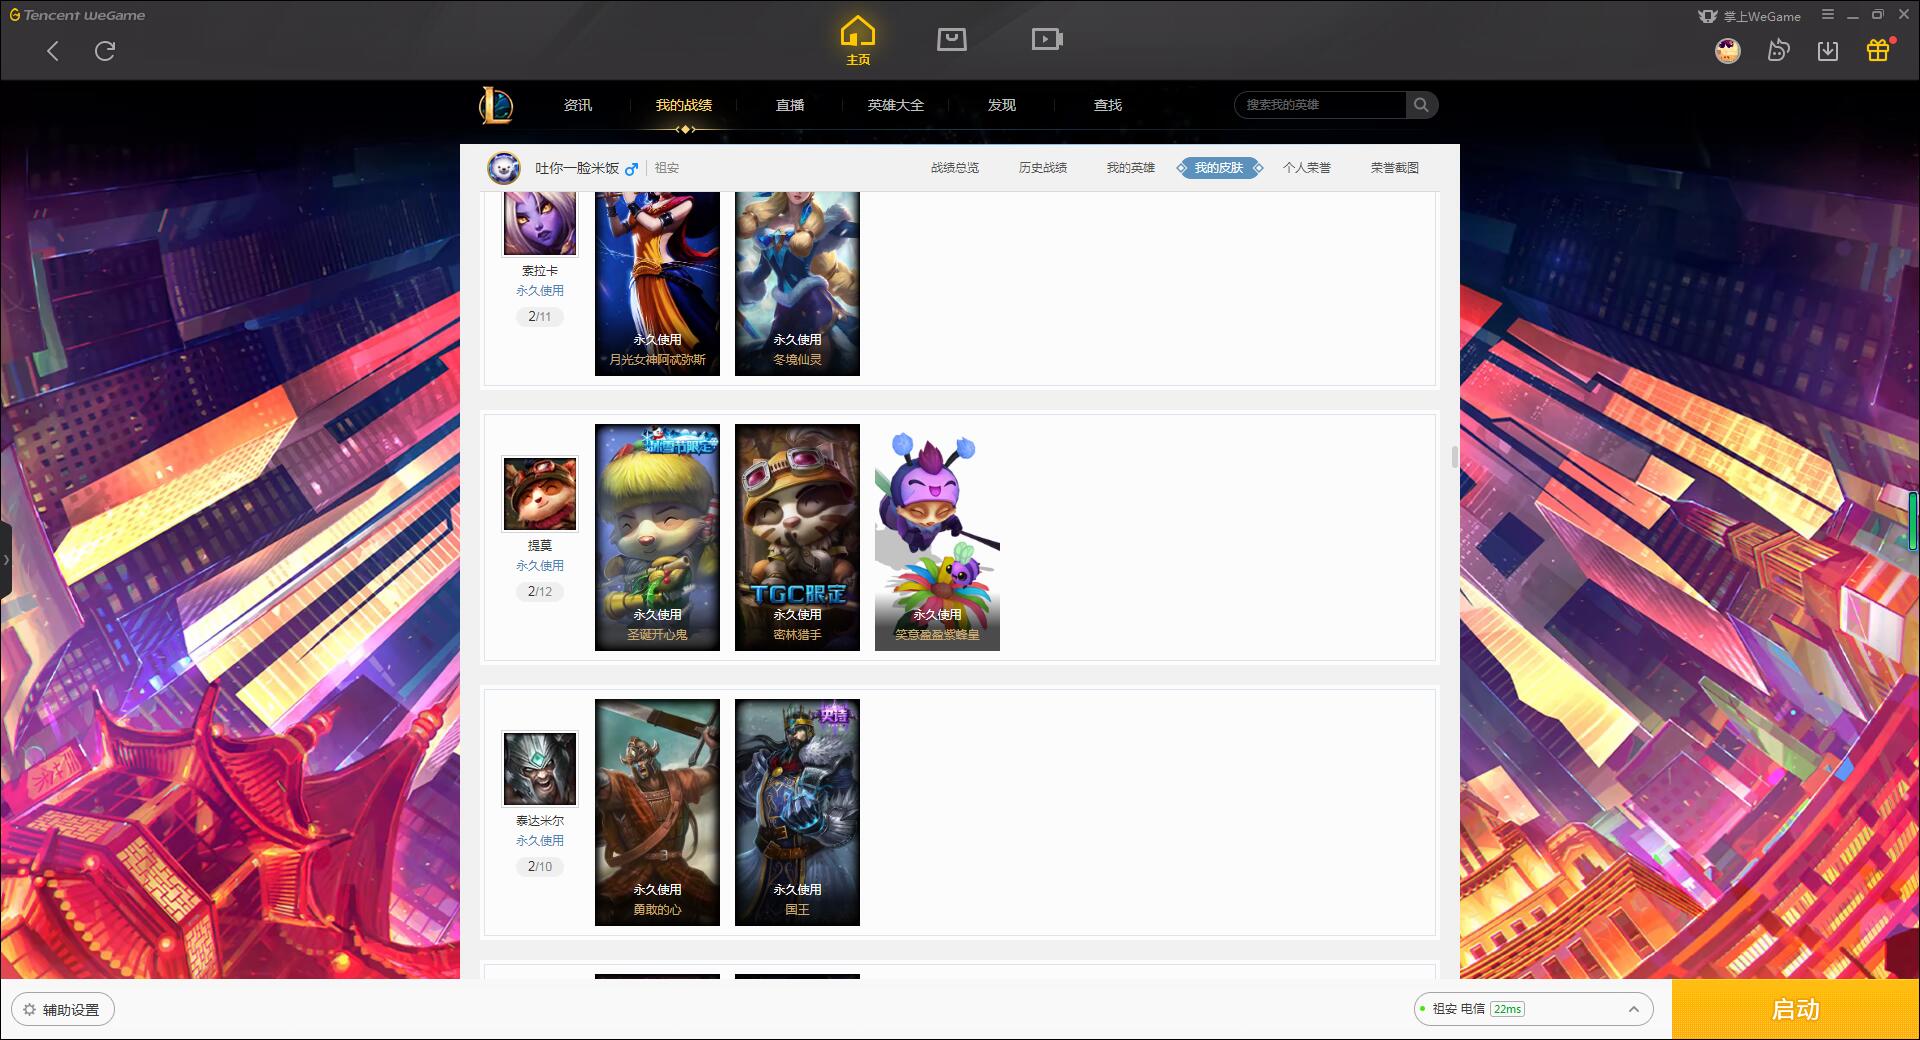Open the video live icon

coord(1047,39)
